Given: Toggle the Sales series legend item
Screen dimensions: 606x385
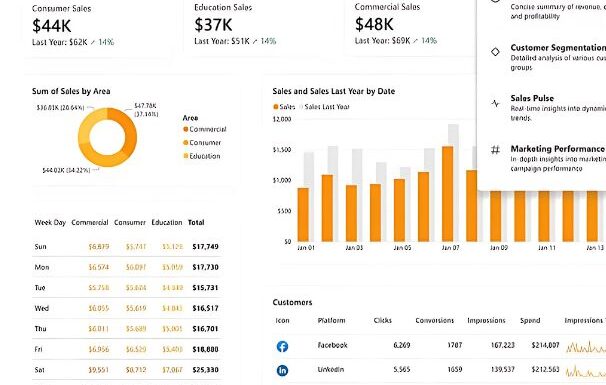Looking at the screenshot, I should click(284, 107).
